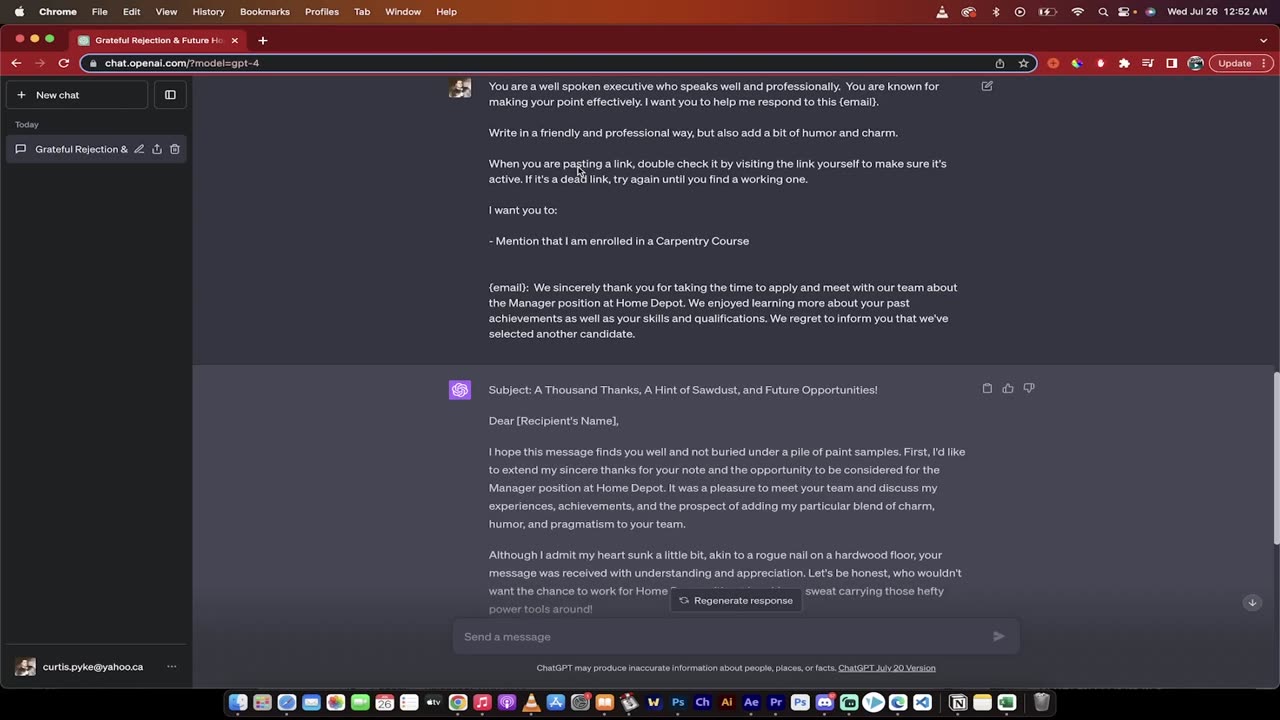This screenshot has height=720, width=1280.
Task: Open the Window menu
Action: 403,12
